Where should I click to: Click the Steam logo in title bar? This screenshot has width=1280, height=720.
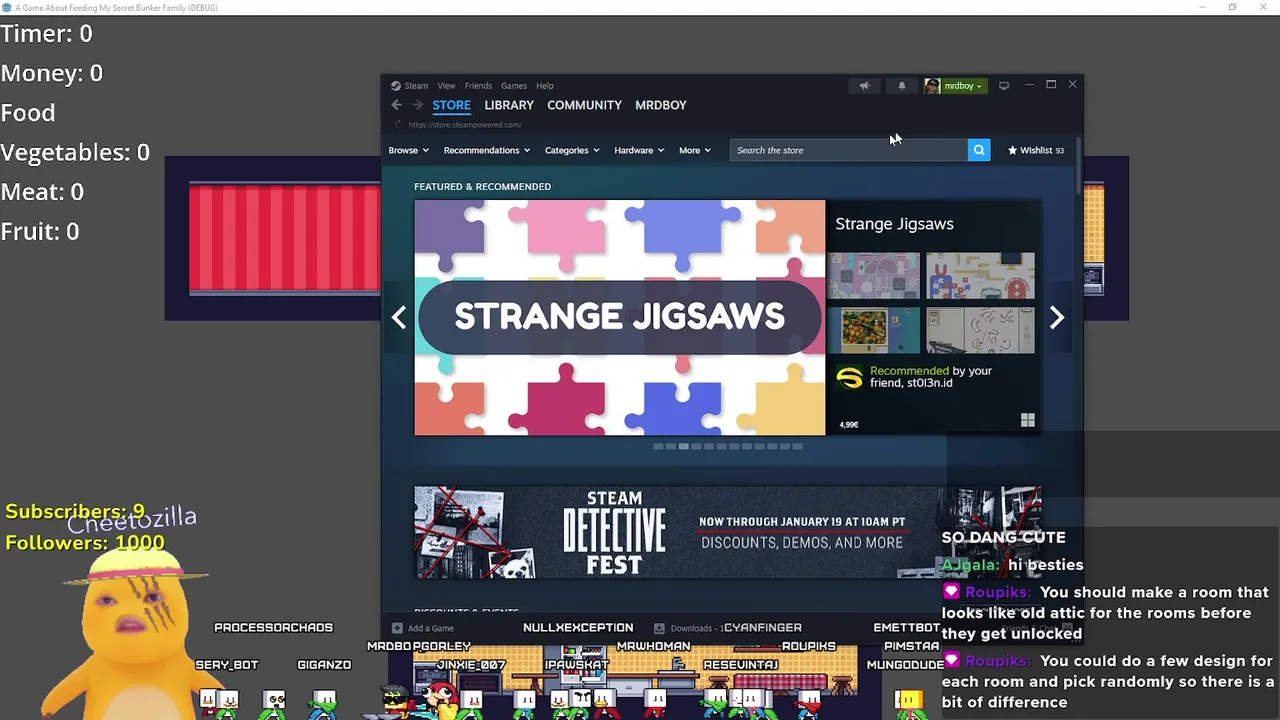396,86
